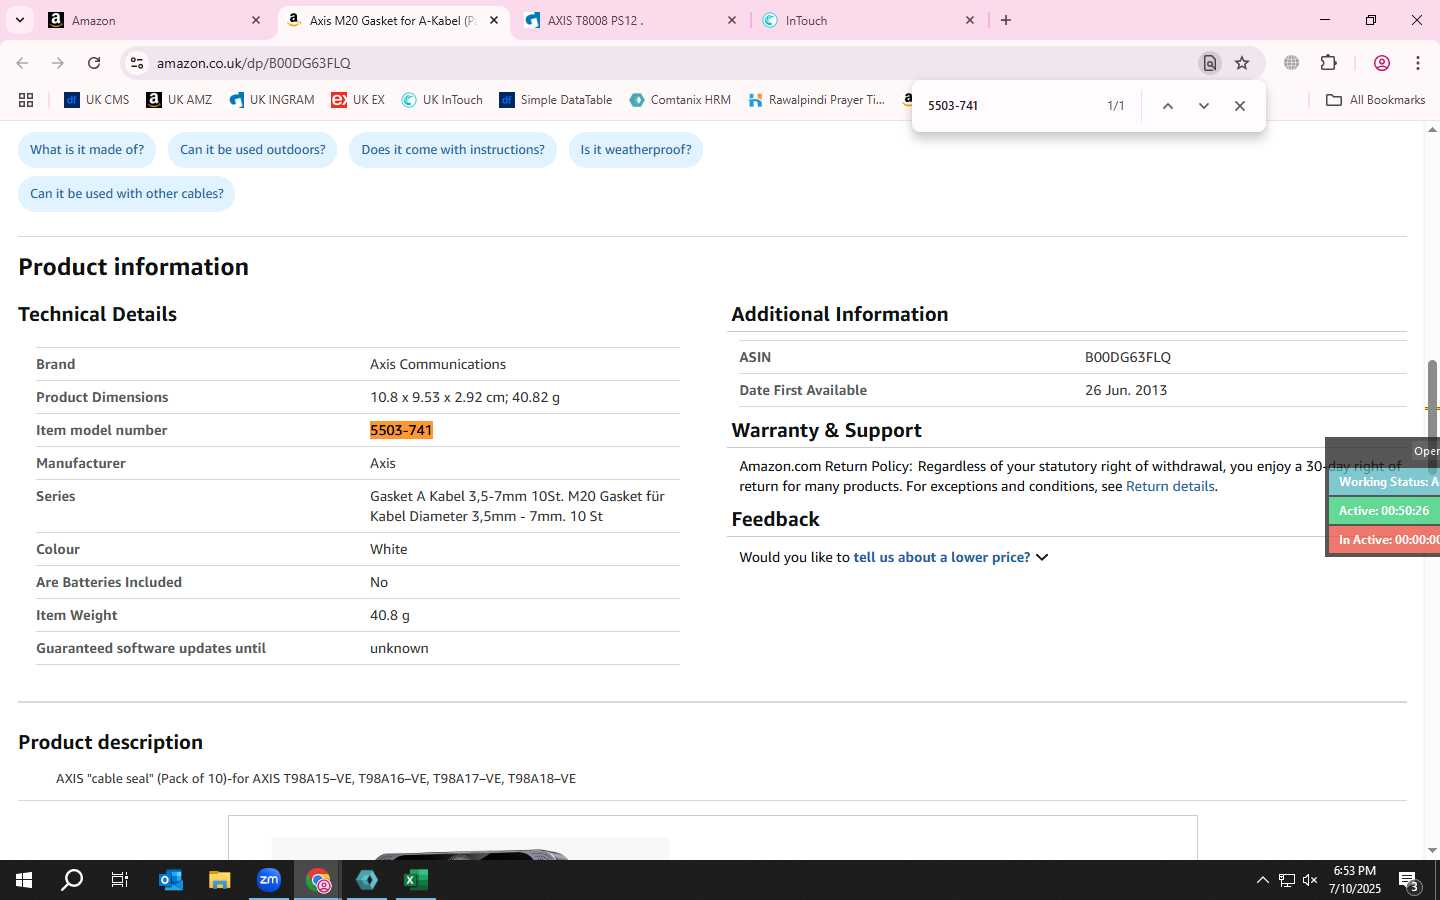1440x900 pixels.
Task: Go back with the browser back arrow
Action: [x=22, y=63]
